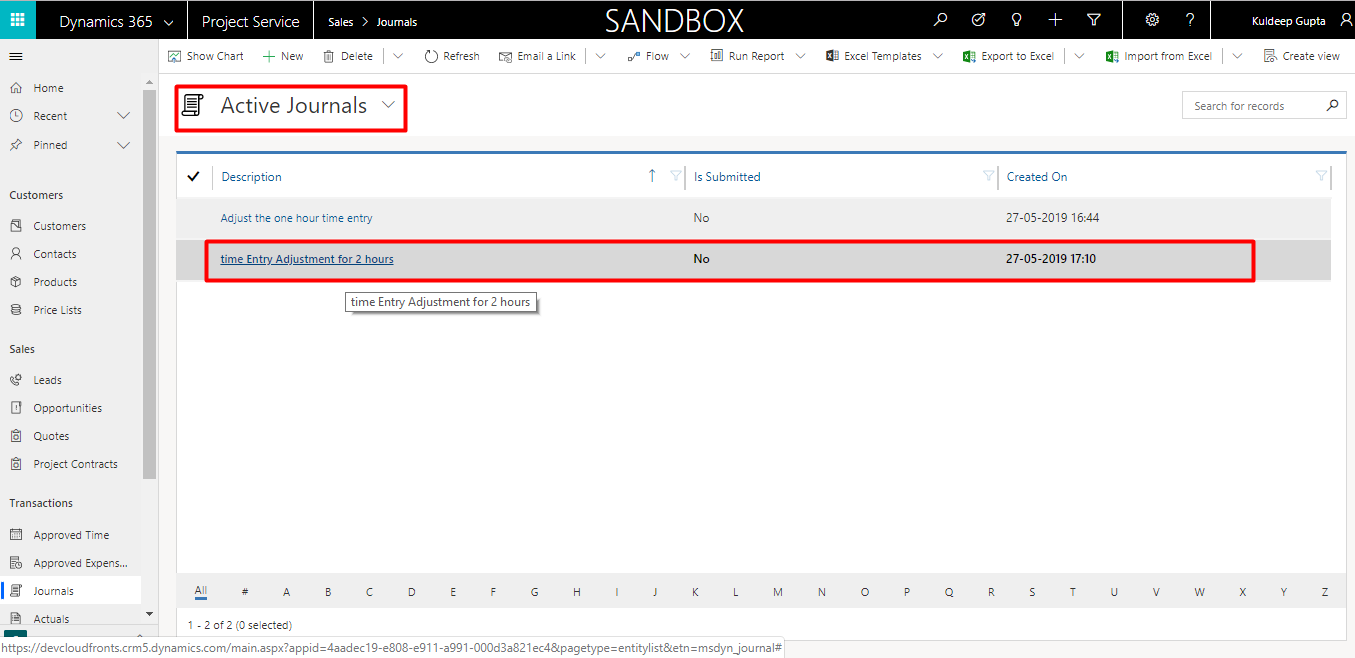Image resolution: width=1355 pixels, height=658 pixels.
Task: Toggle the hamburger navigation menu
Action: coord(16,57)
